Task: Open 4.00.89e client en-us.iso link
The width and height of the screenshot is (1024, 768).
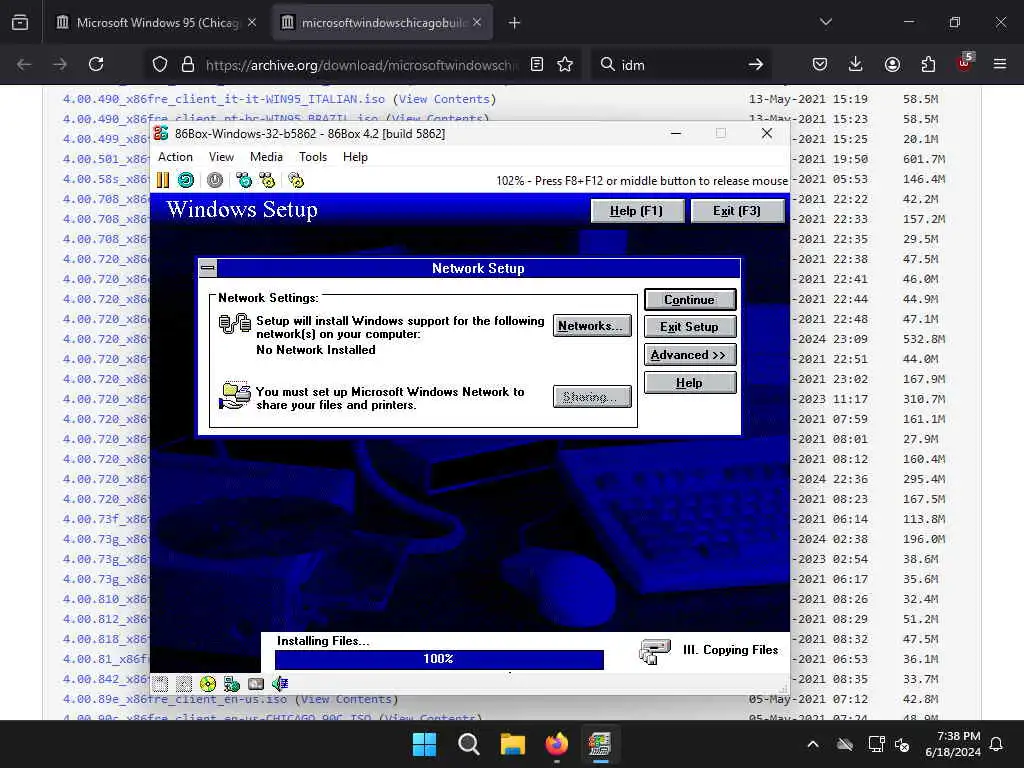Action: [174, 699]
